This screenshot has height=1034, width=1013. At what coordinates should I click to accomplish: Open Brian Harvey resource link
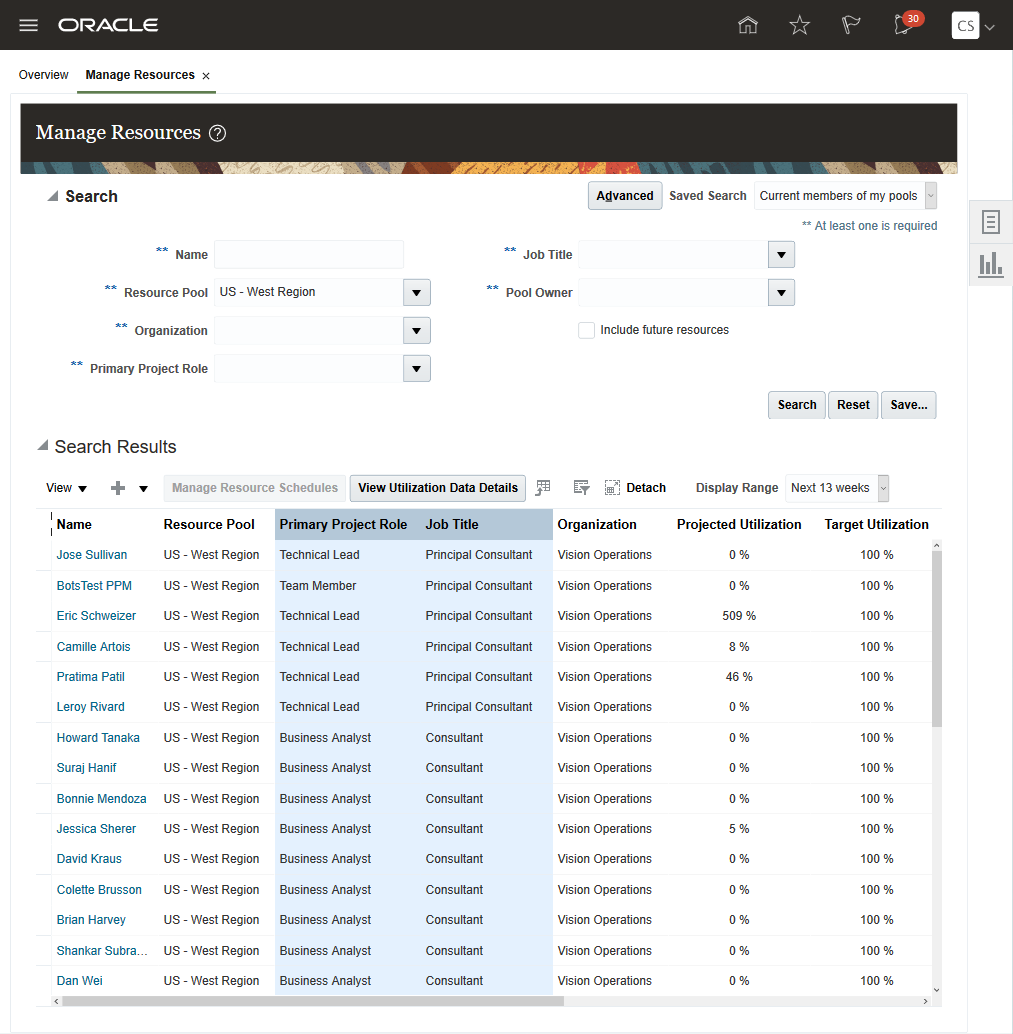(91, 920)
